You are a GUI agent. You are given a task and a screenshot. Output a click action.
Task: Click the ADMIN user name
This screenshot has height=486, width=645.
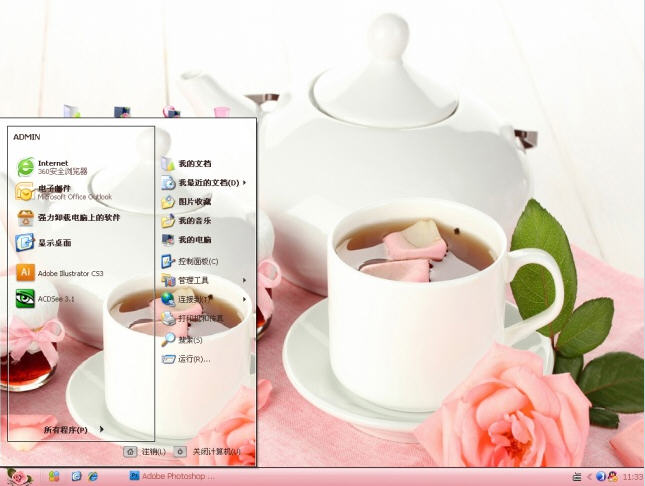click(27, 137)
